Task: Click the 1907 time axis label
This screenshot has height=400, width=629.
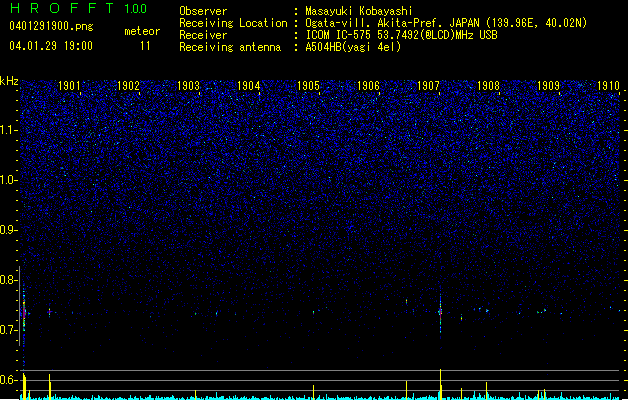Action: (x=428, y=85)
